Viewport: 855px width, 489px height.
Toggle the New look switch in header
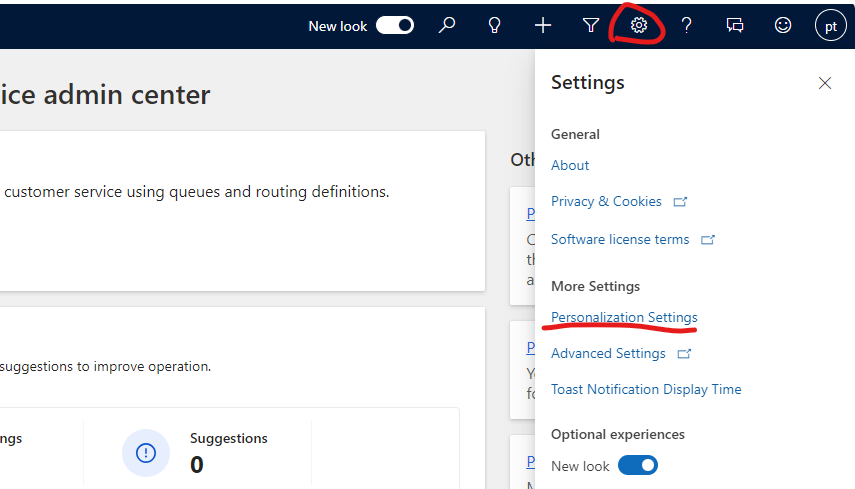coord(395,25)
